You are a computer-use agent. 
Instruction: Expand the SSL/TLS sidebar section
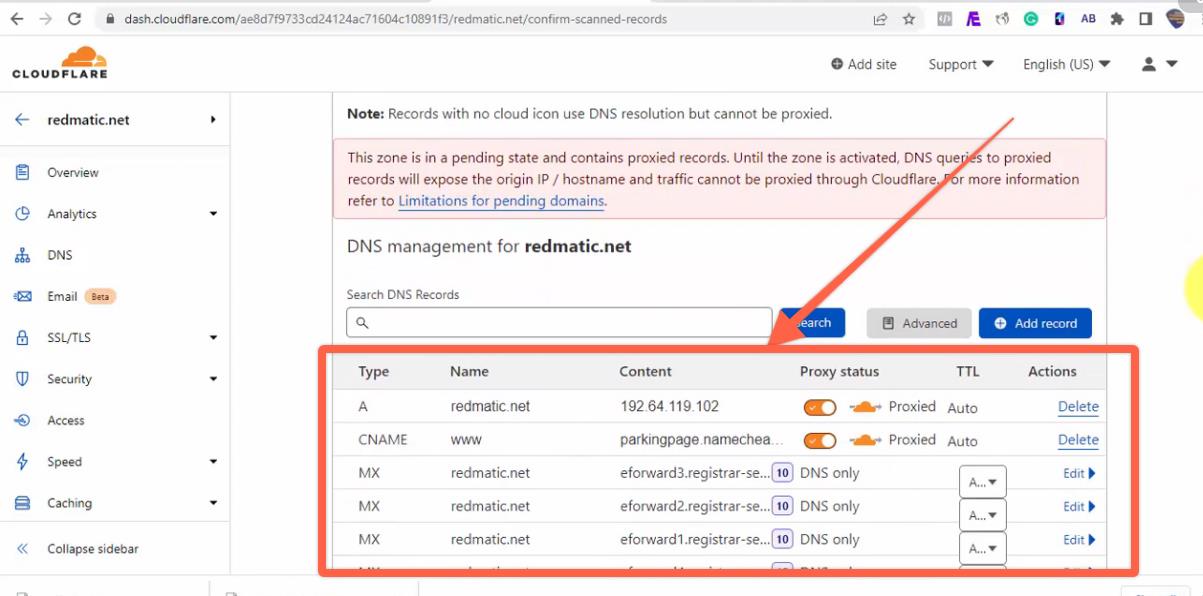tap(213, 338)
